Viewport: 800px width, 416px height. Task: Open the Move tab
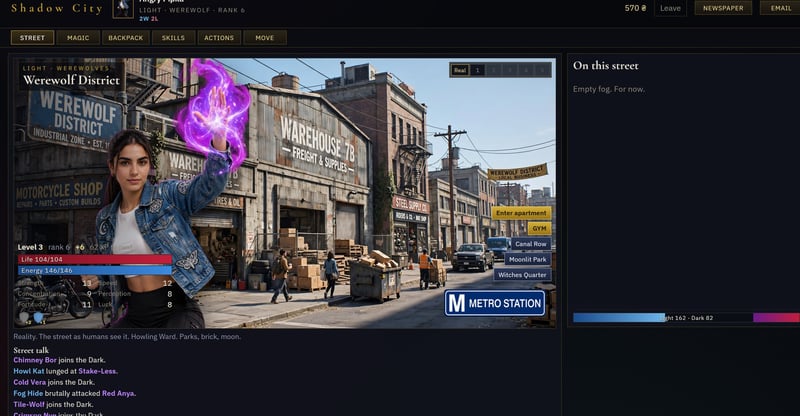pyautogui.click(x=264, y=38)
